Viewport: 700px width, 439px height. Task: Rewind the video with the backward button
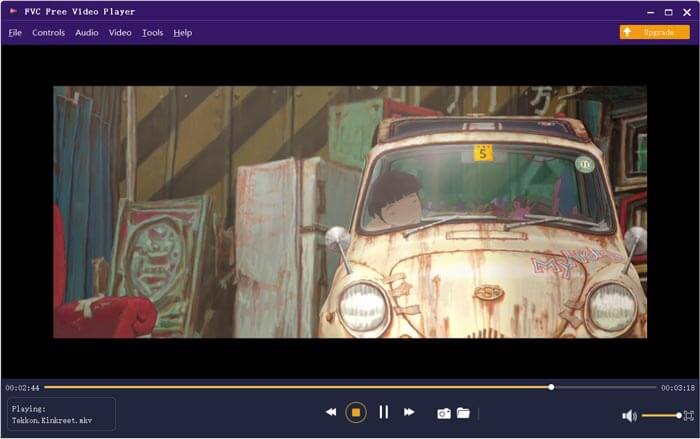[331, 412]
